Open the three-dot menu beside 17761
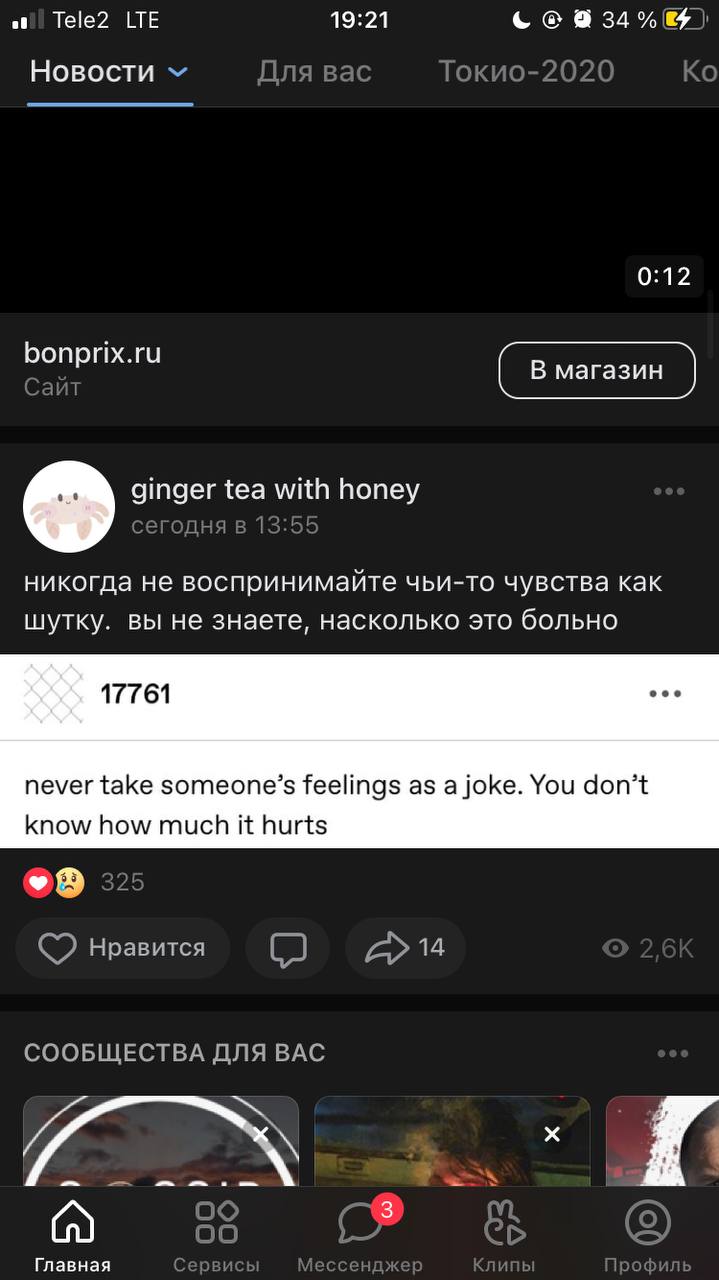 [x=665, y=693]
